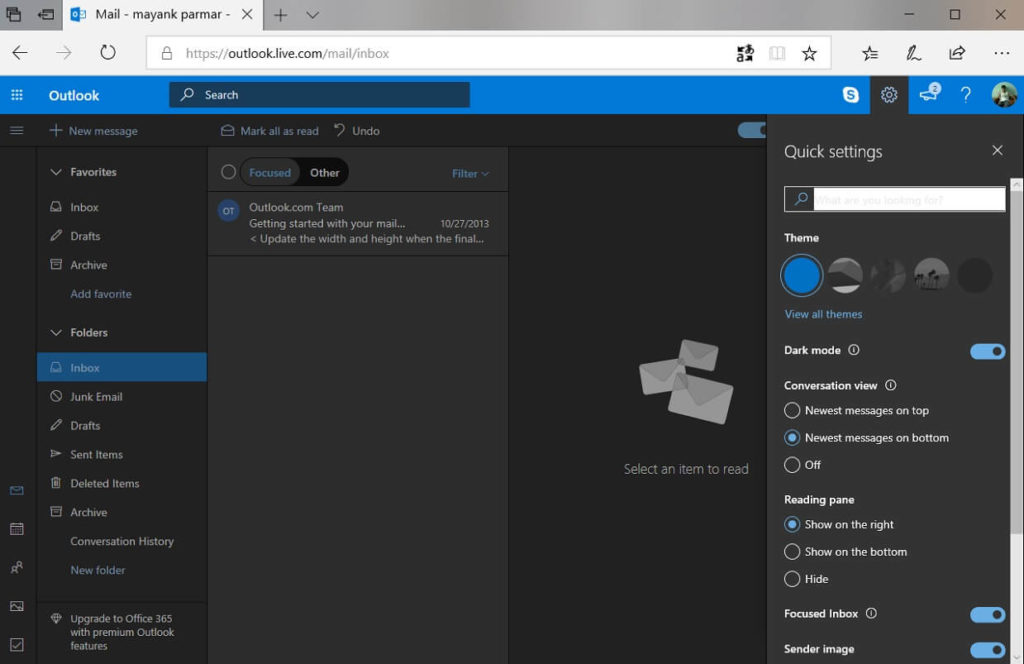Collapse the Favorites section

click(57, 171)
